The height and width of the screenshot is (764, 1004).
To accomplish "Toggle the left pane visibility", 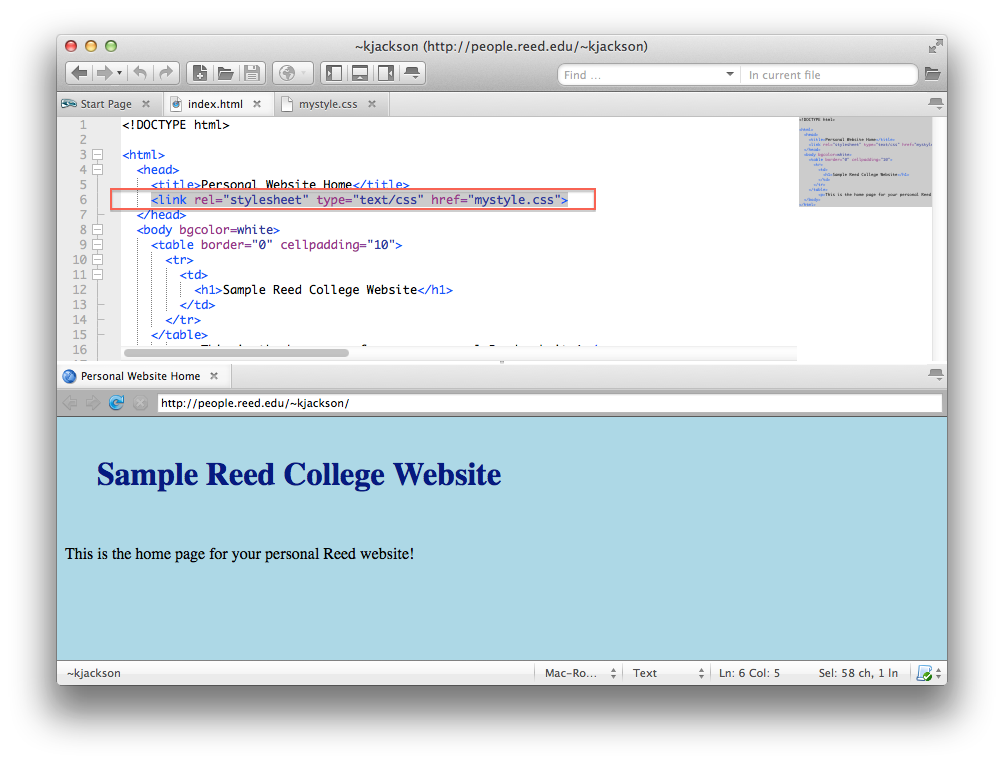I will click(334, 73).
